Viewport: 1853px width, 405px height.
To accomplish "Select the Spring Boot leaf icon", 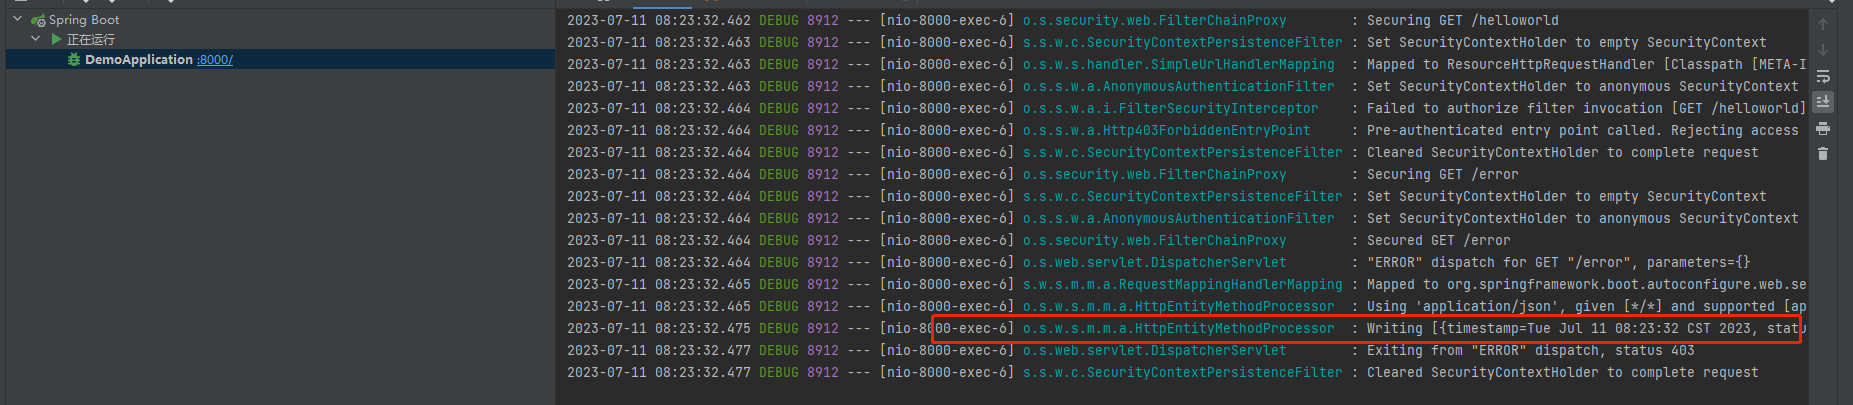I will click(39, 20).
